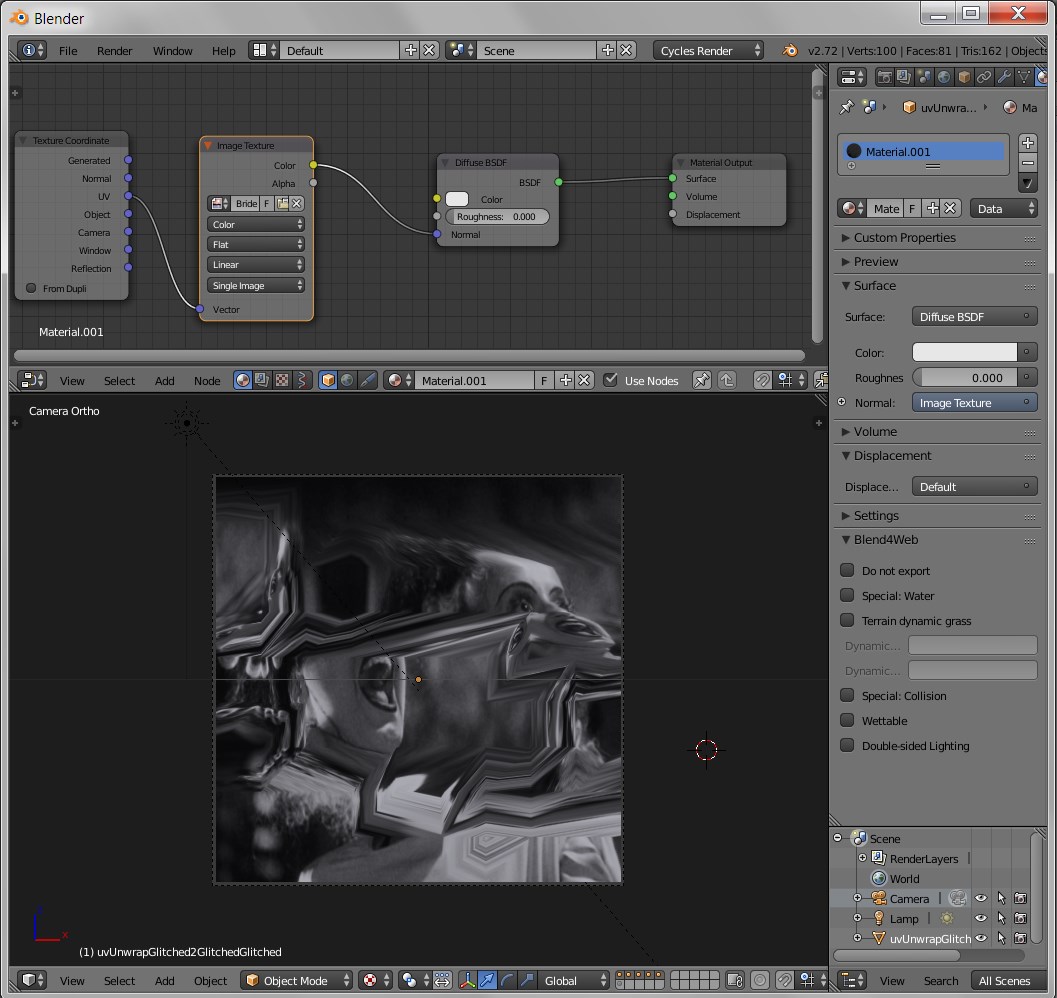
Task: Click the Blender logo icon next to version text
Action: (789, 51)
